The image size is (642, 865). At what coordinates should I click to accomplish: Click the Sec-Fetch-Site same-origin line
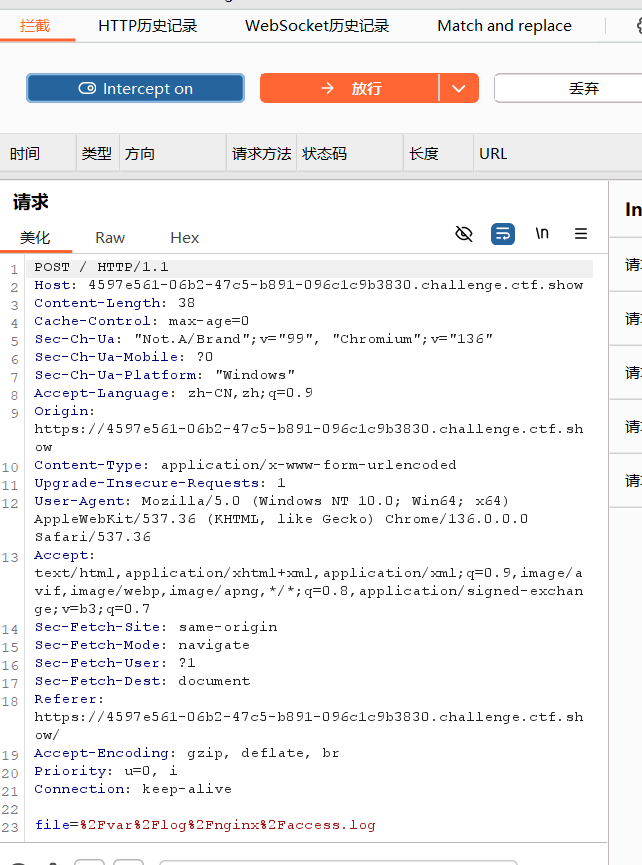coord(156,627)
